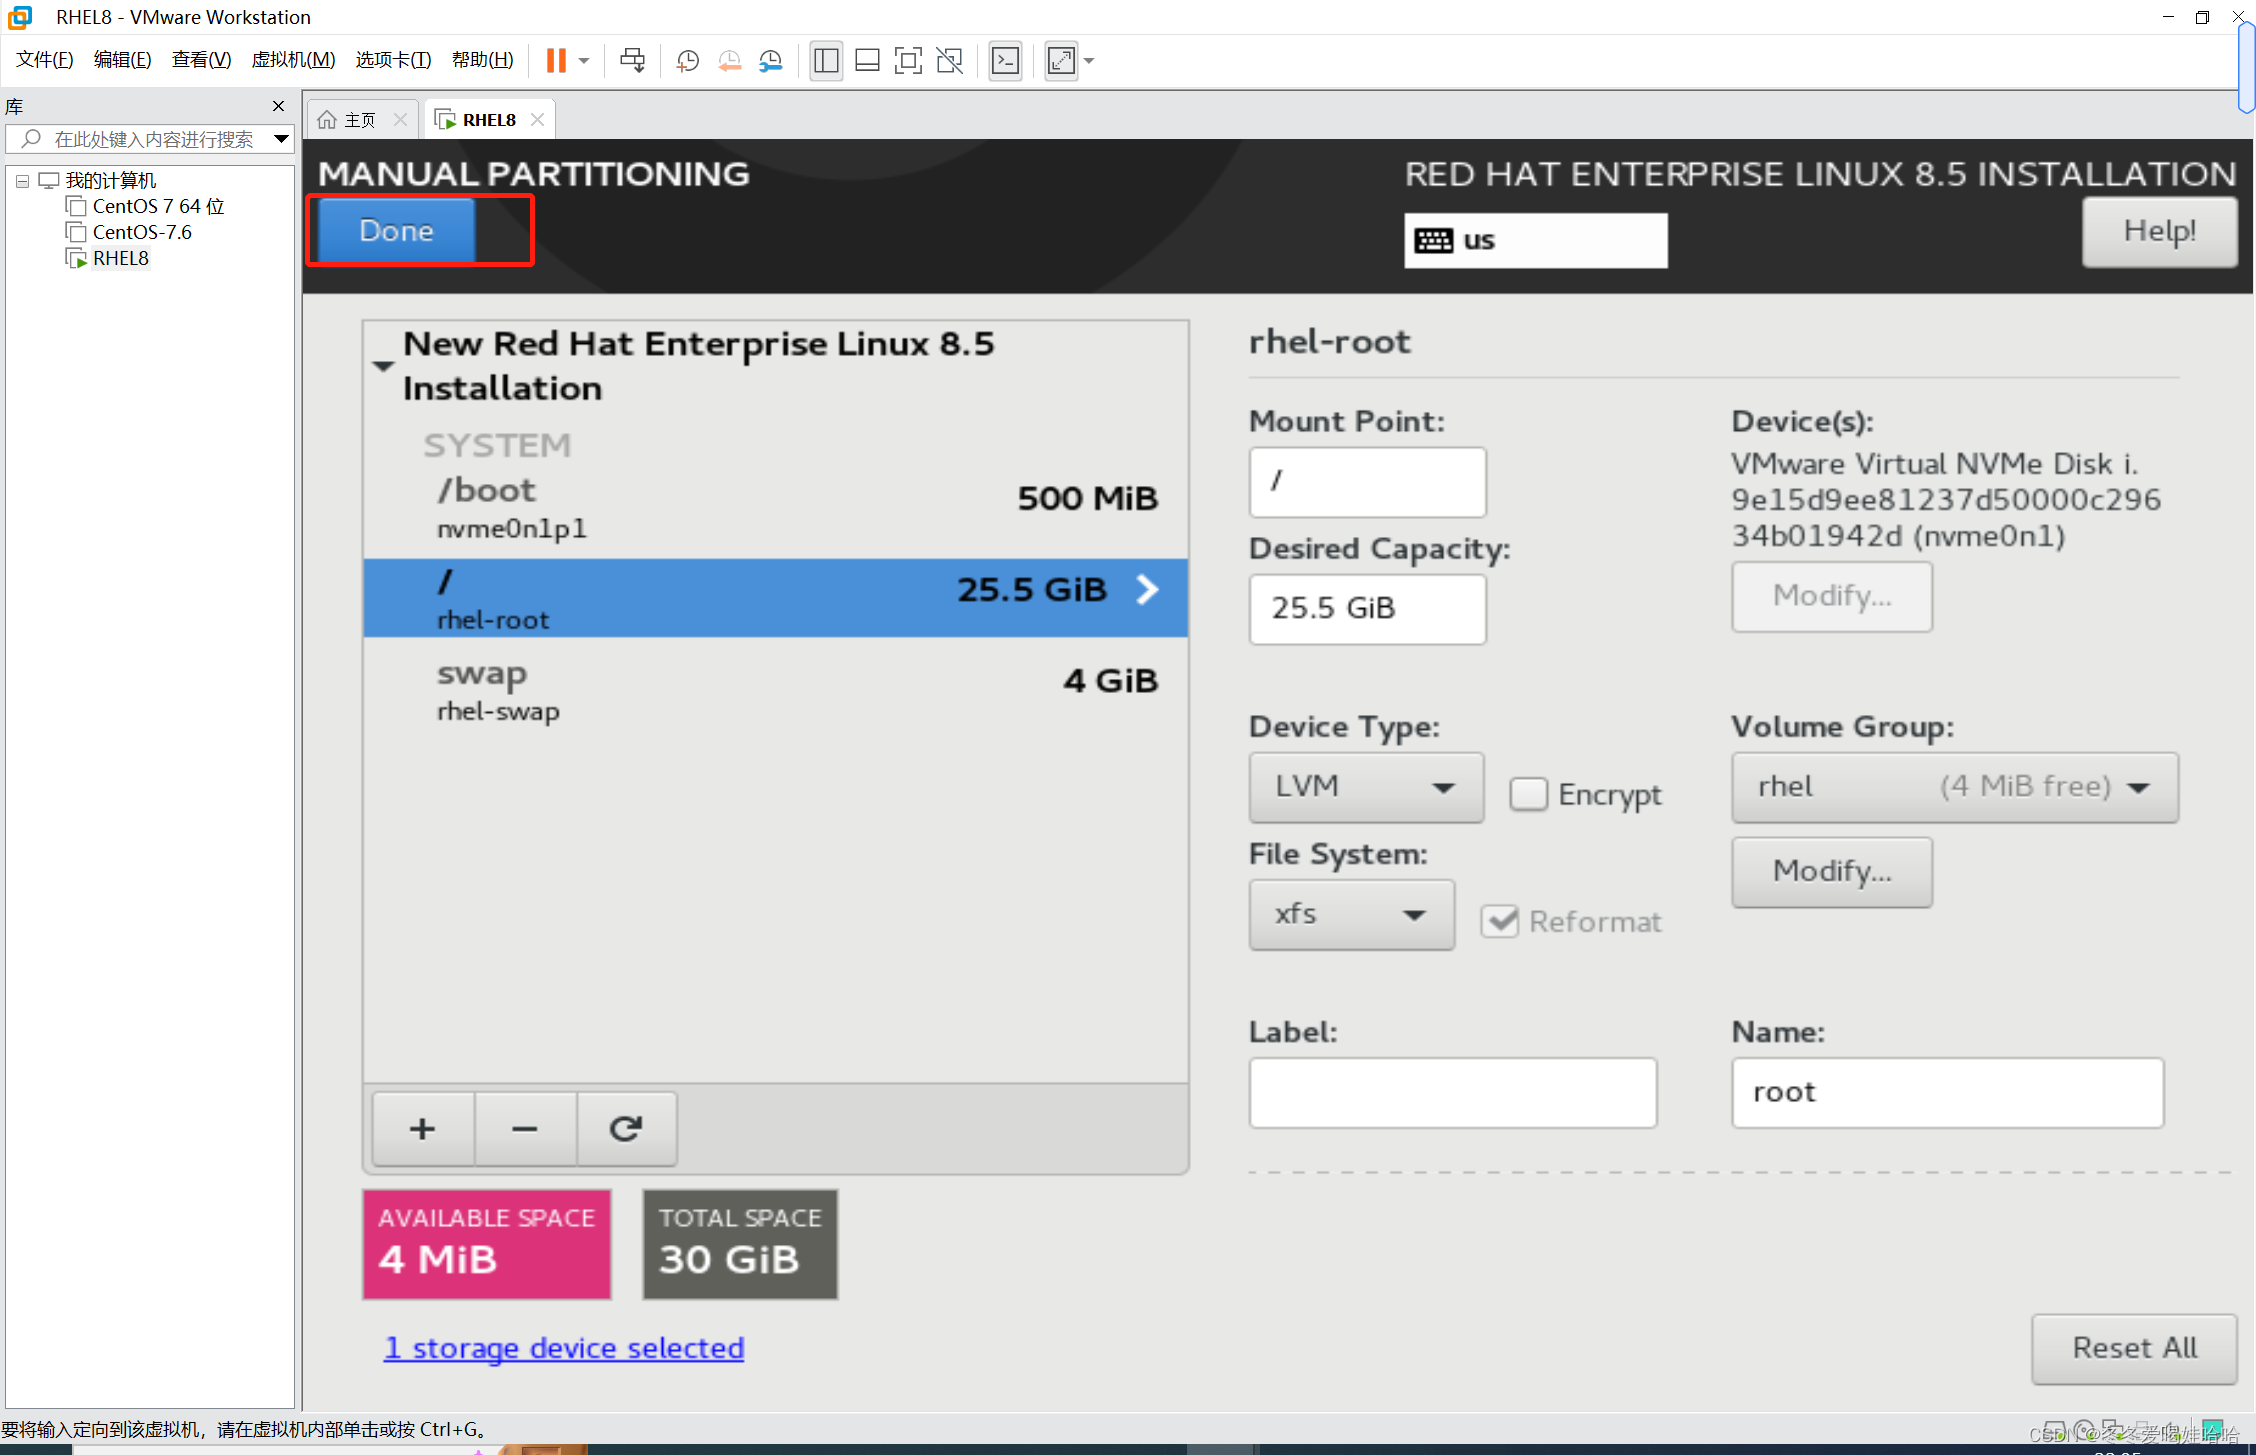2256x1455 pixels.
Task: Open the power options dropdown arrow
Action: click(584, 61)
